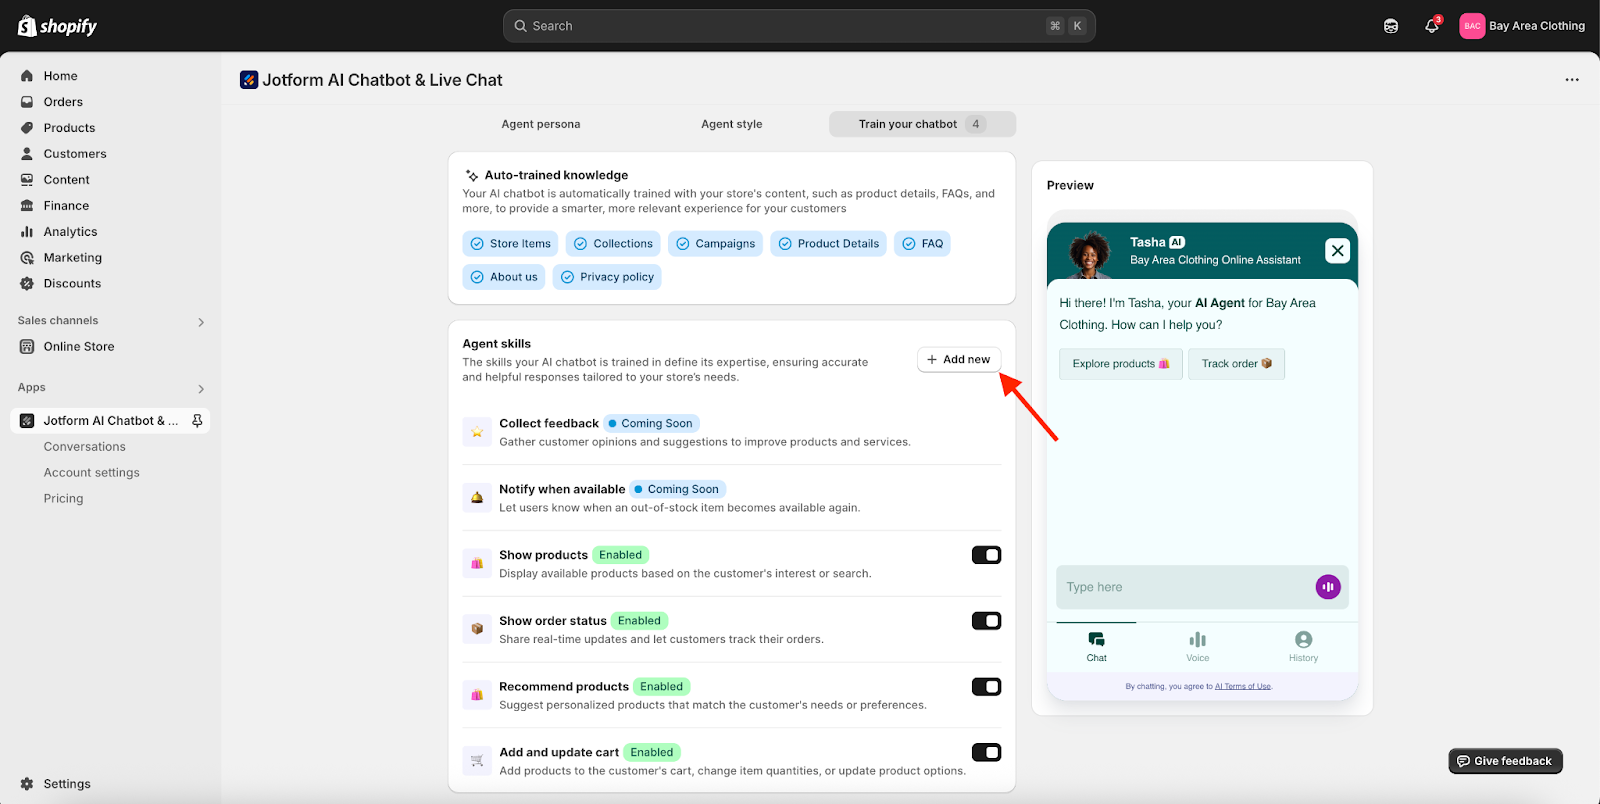Click the pin icon next to Jotform app

(x=197, y=421)
